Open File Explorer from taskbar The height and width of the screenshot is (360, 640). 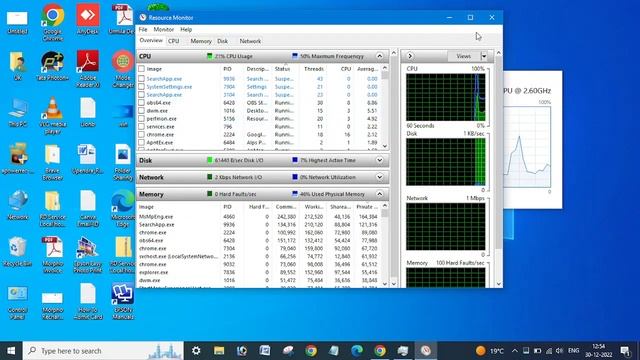tap(219, 351)
